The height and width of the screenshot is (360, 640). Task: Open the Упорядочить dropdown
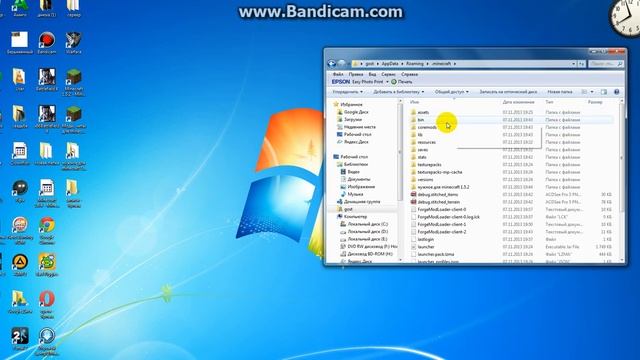coord(347,92)
